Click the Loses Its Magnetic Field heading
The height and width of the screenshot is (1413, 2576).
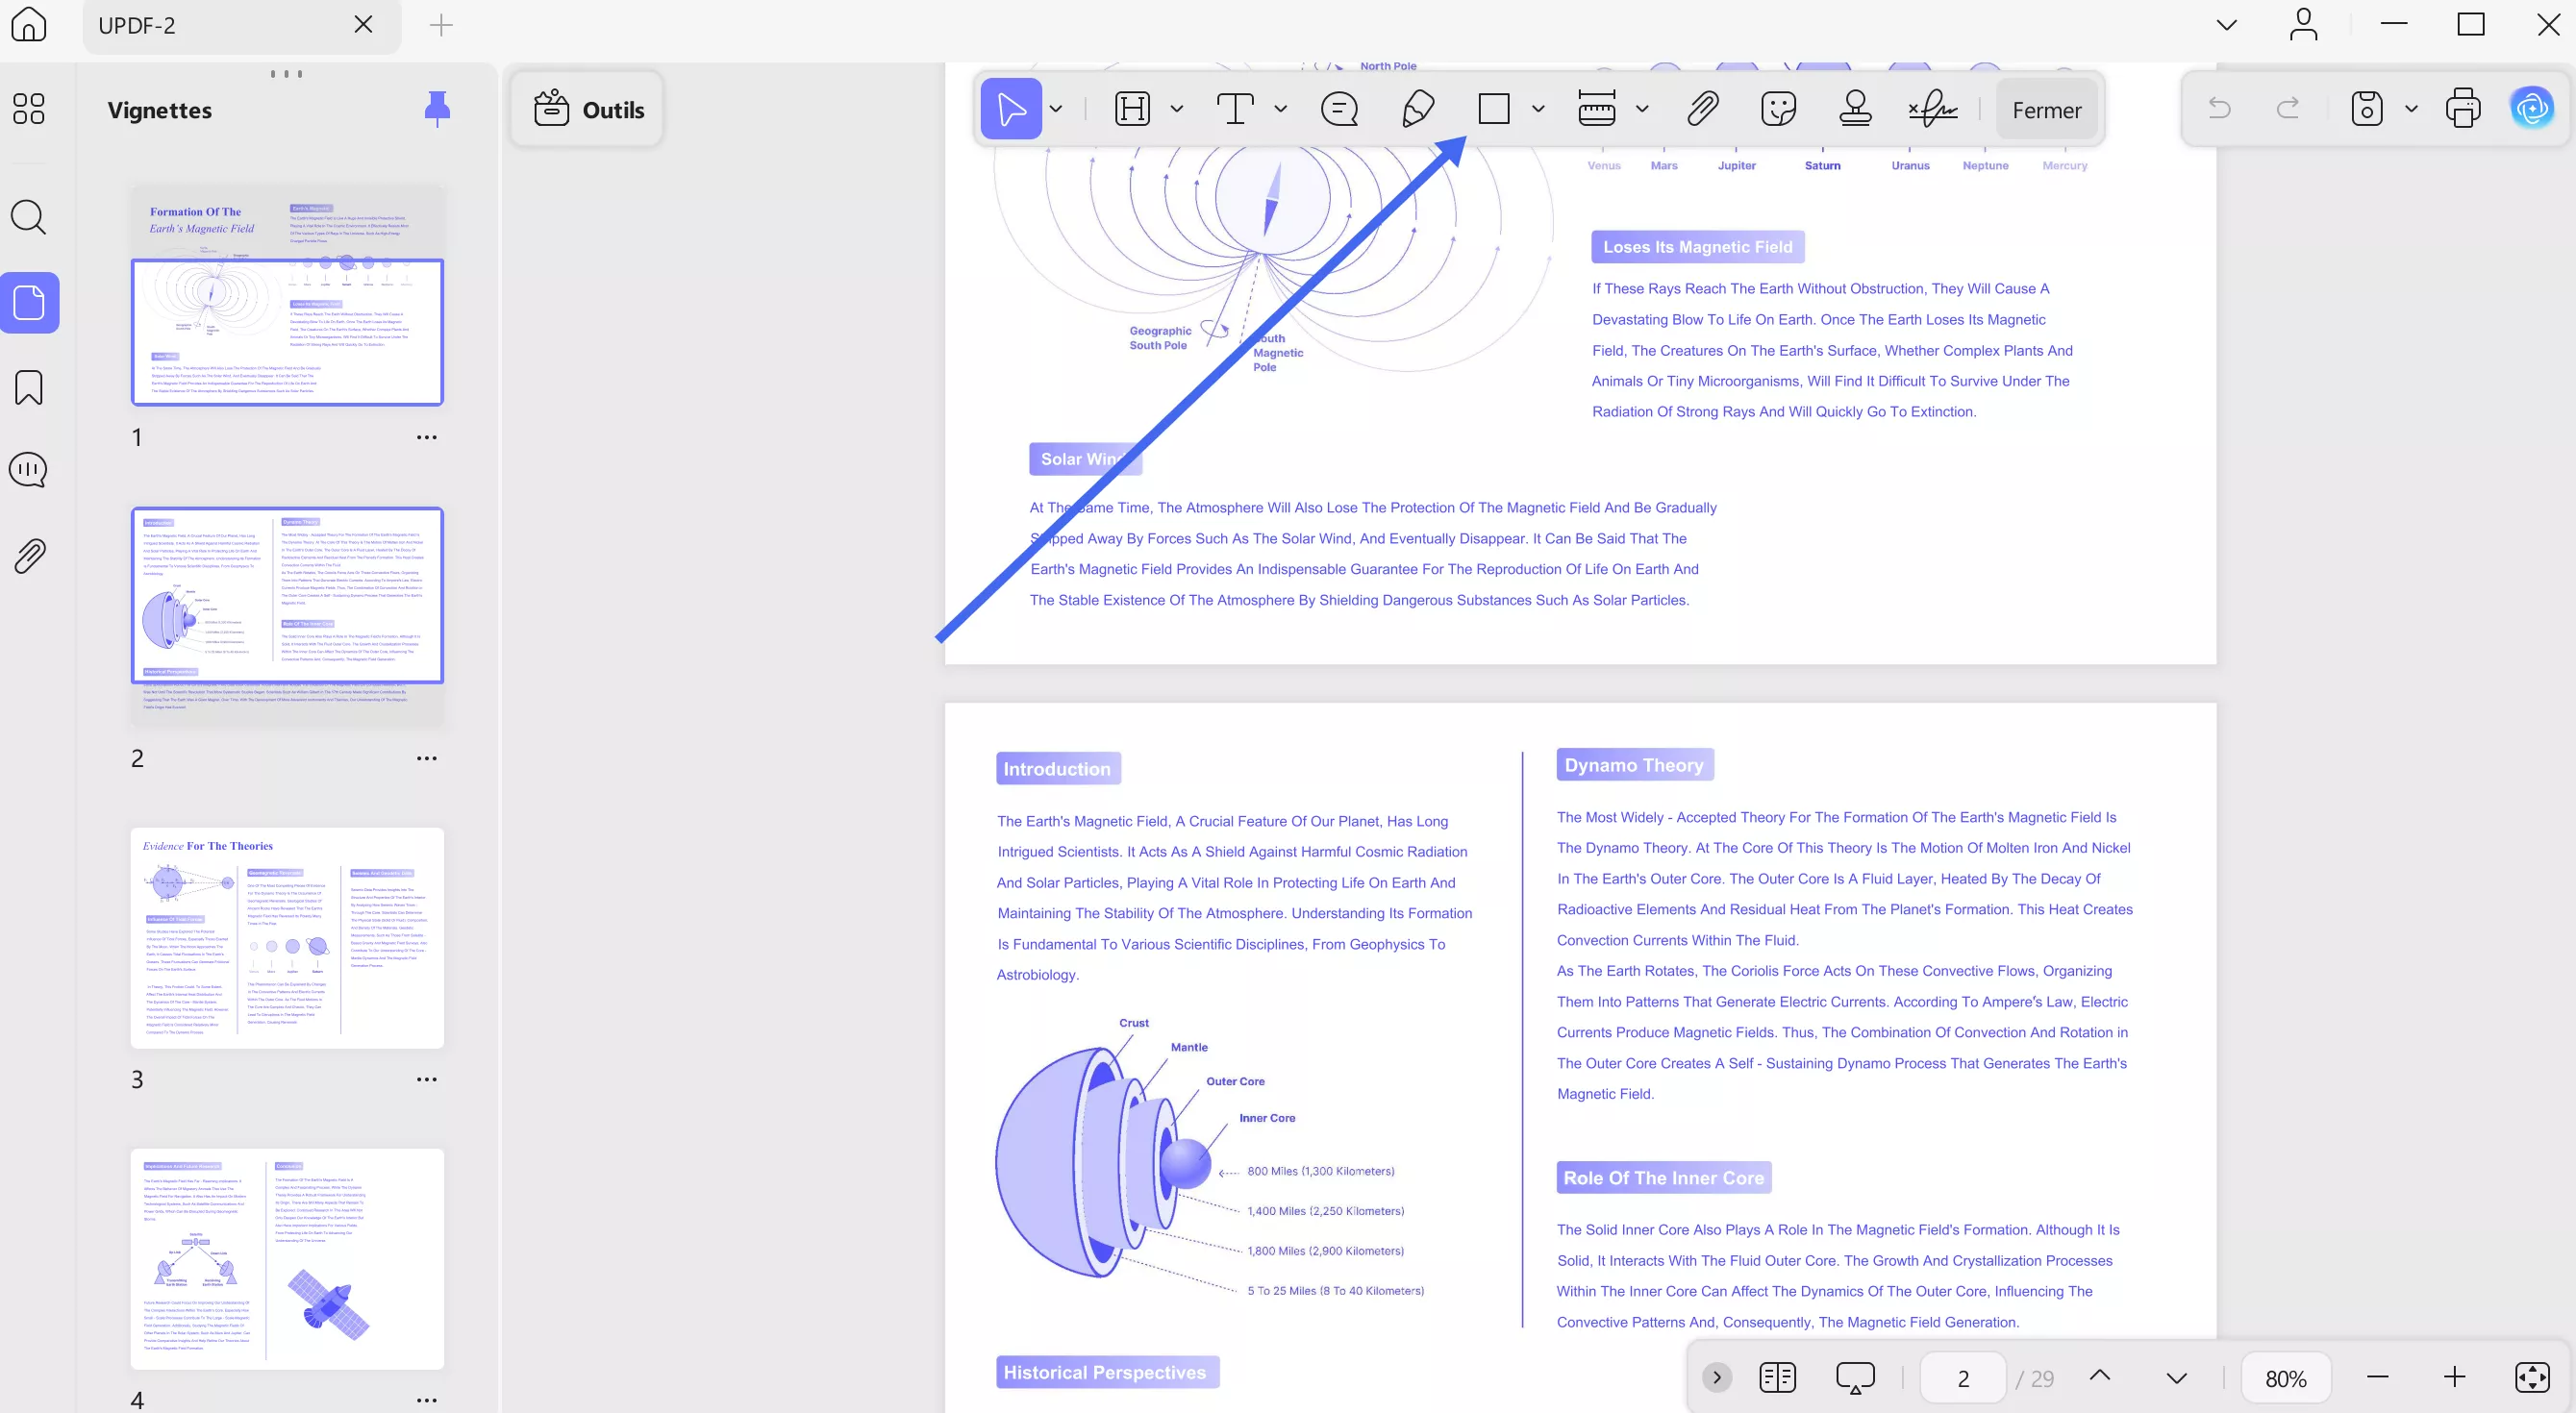coord(1698,247)
